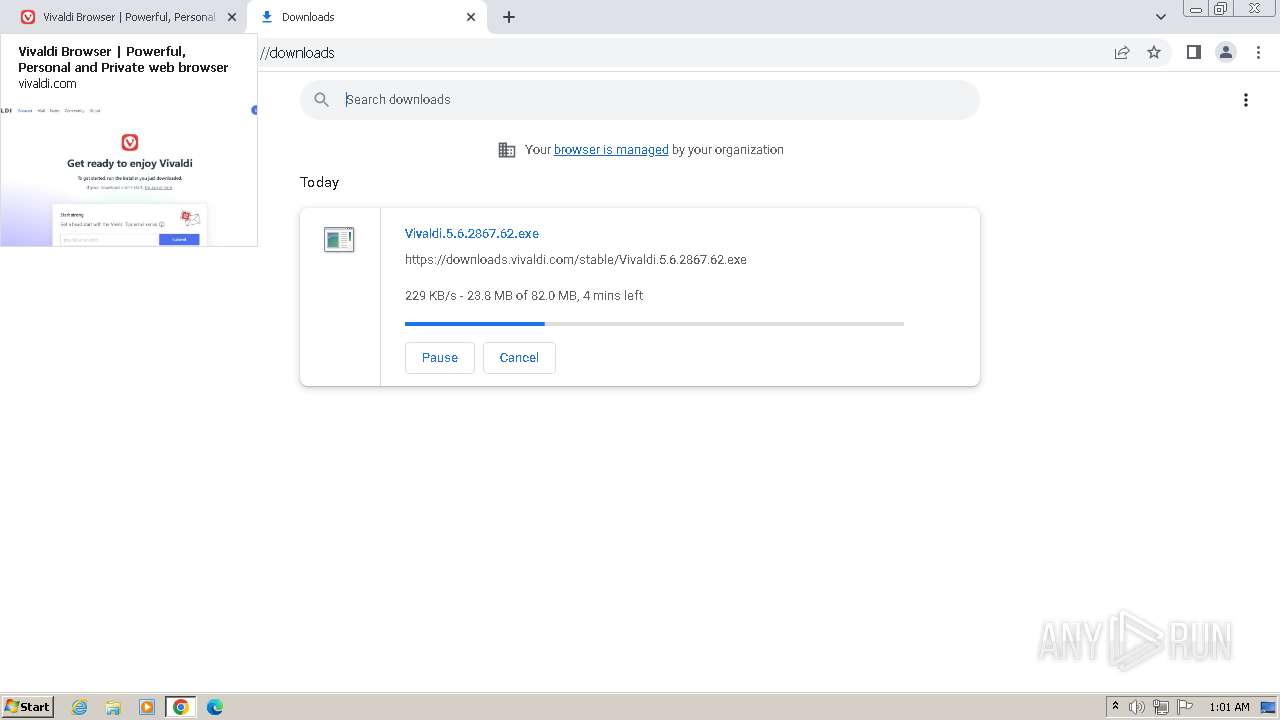
Task: Click the search magnifier icon
Action: point(321,100)
